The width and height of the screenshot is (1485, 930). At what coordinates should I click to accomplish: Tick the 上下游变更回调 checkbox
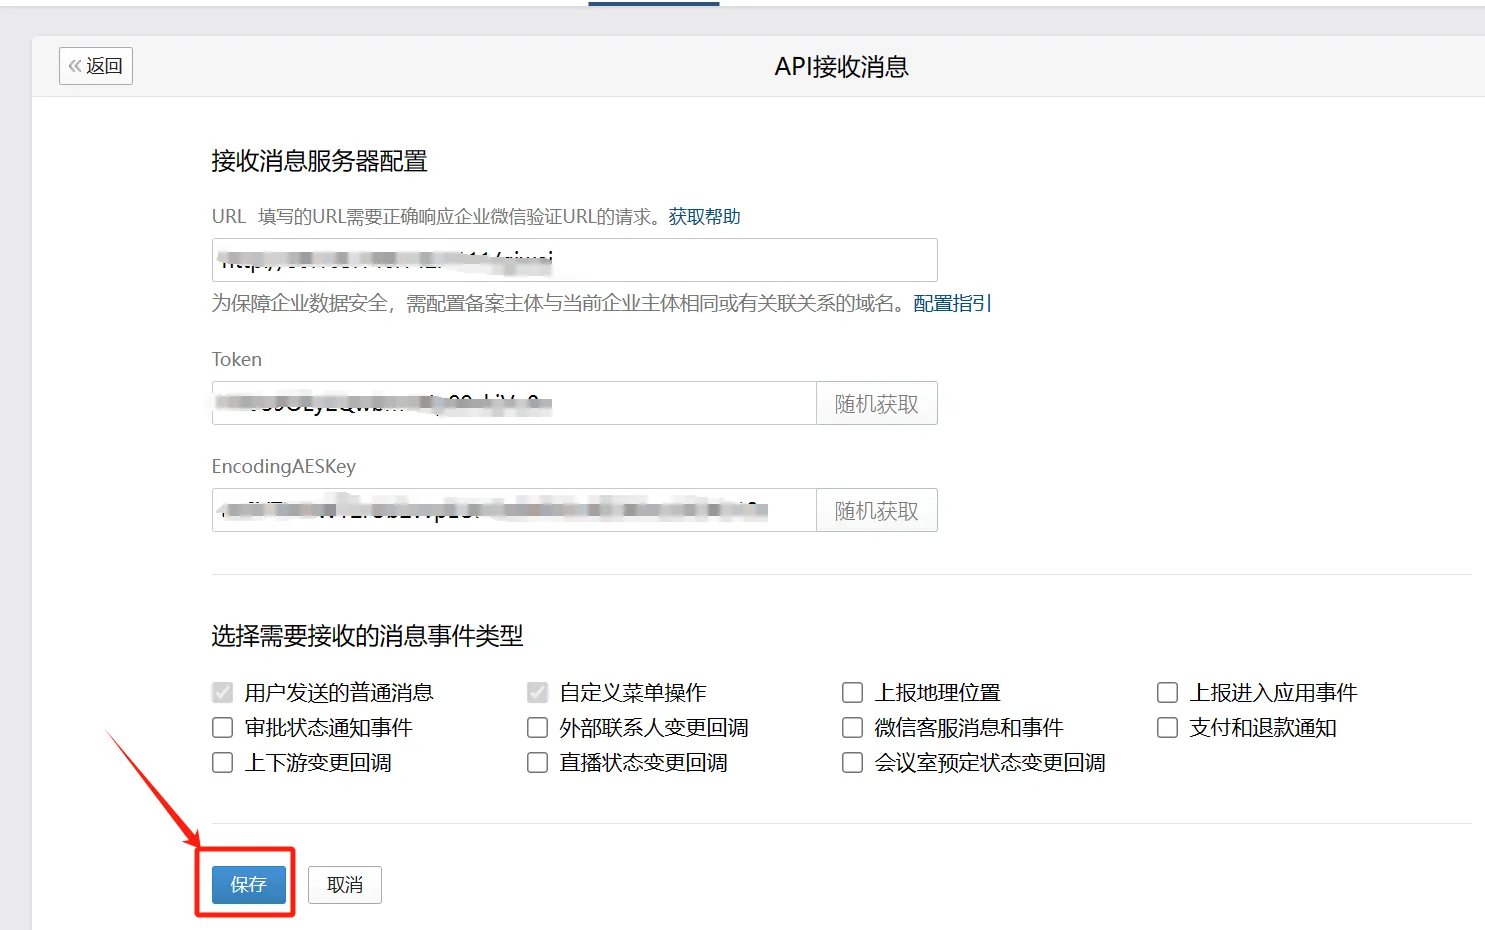(223, 763)
